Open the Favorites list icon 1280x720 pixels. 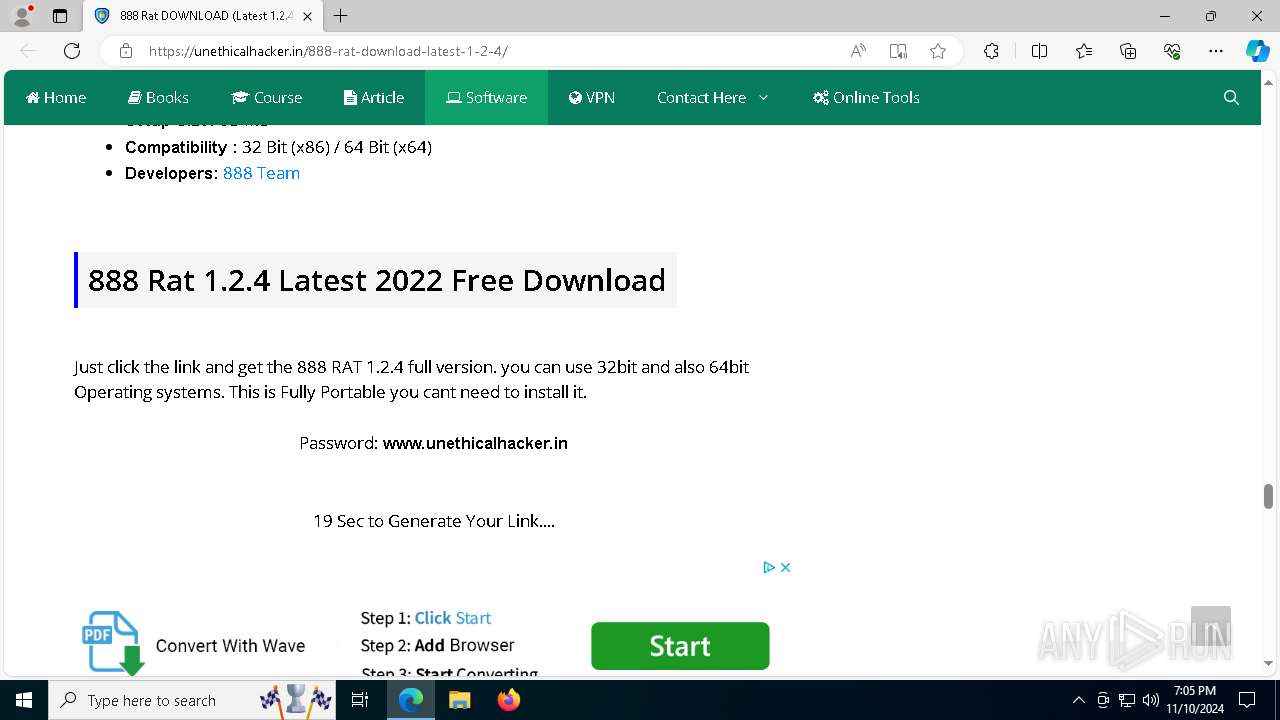click(x=1084, y=51)
